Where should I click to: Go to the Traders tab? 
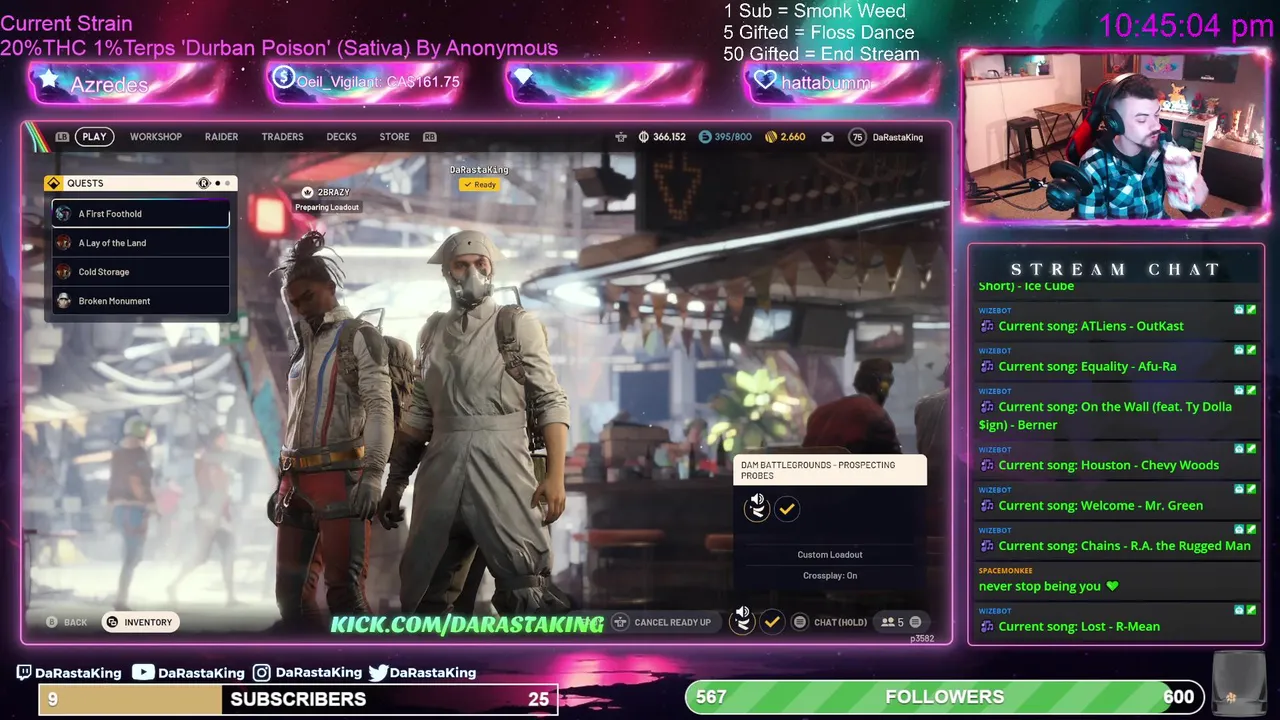click(x=282, y=137)
